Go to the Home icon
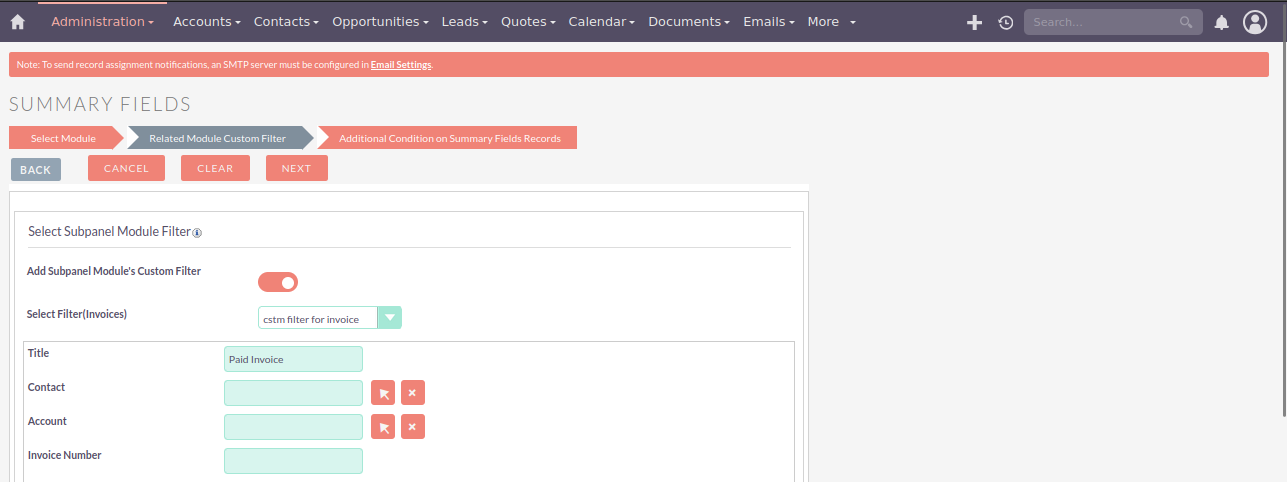Viewport: 1287px width, 482px height. point(17,22)
